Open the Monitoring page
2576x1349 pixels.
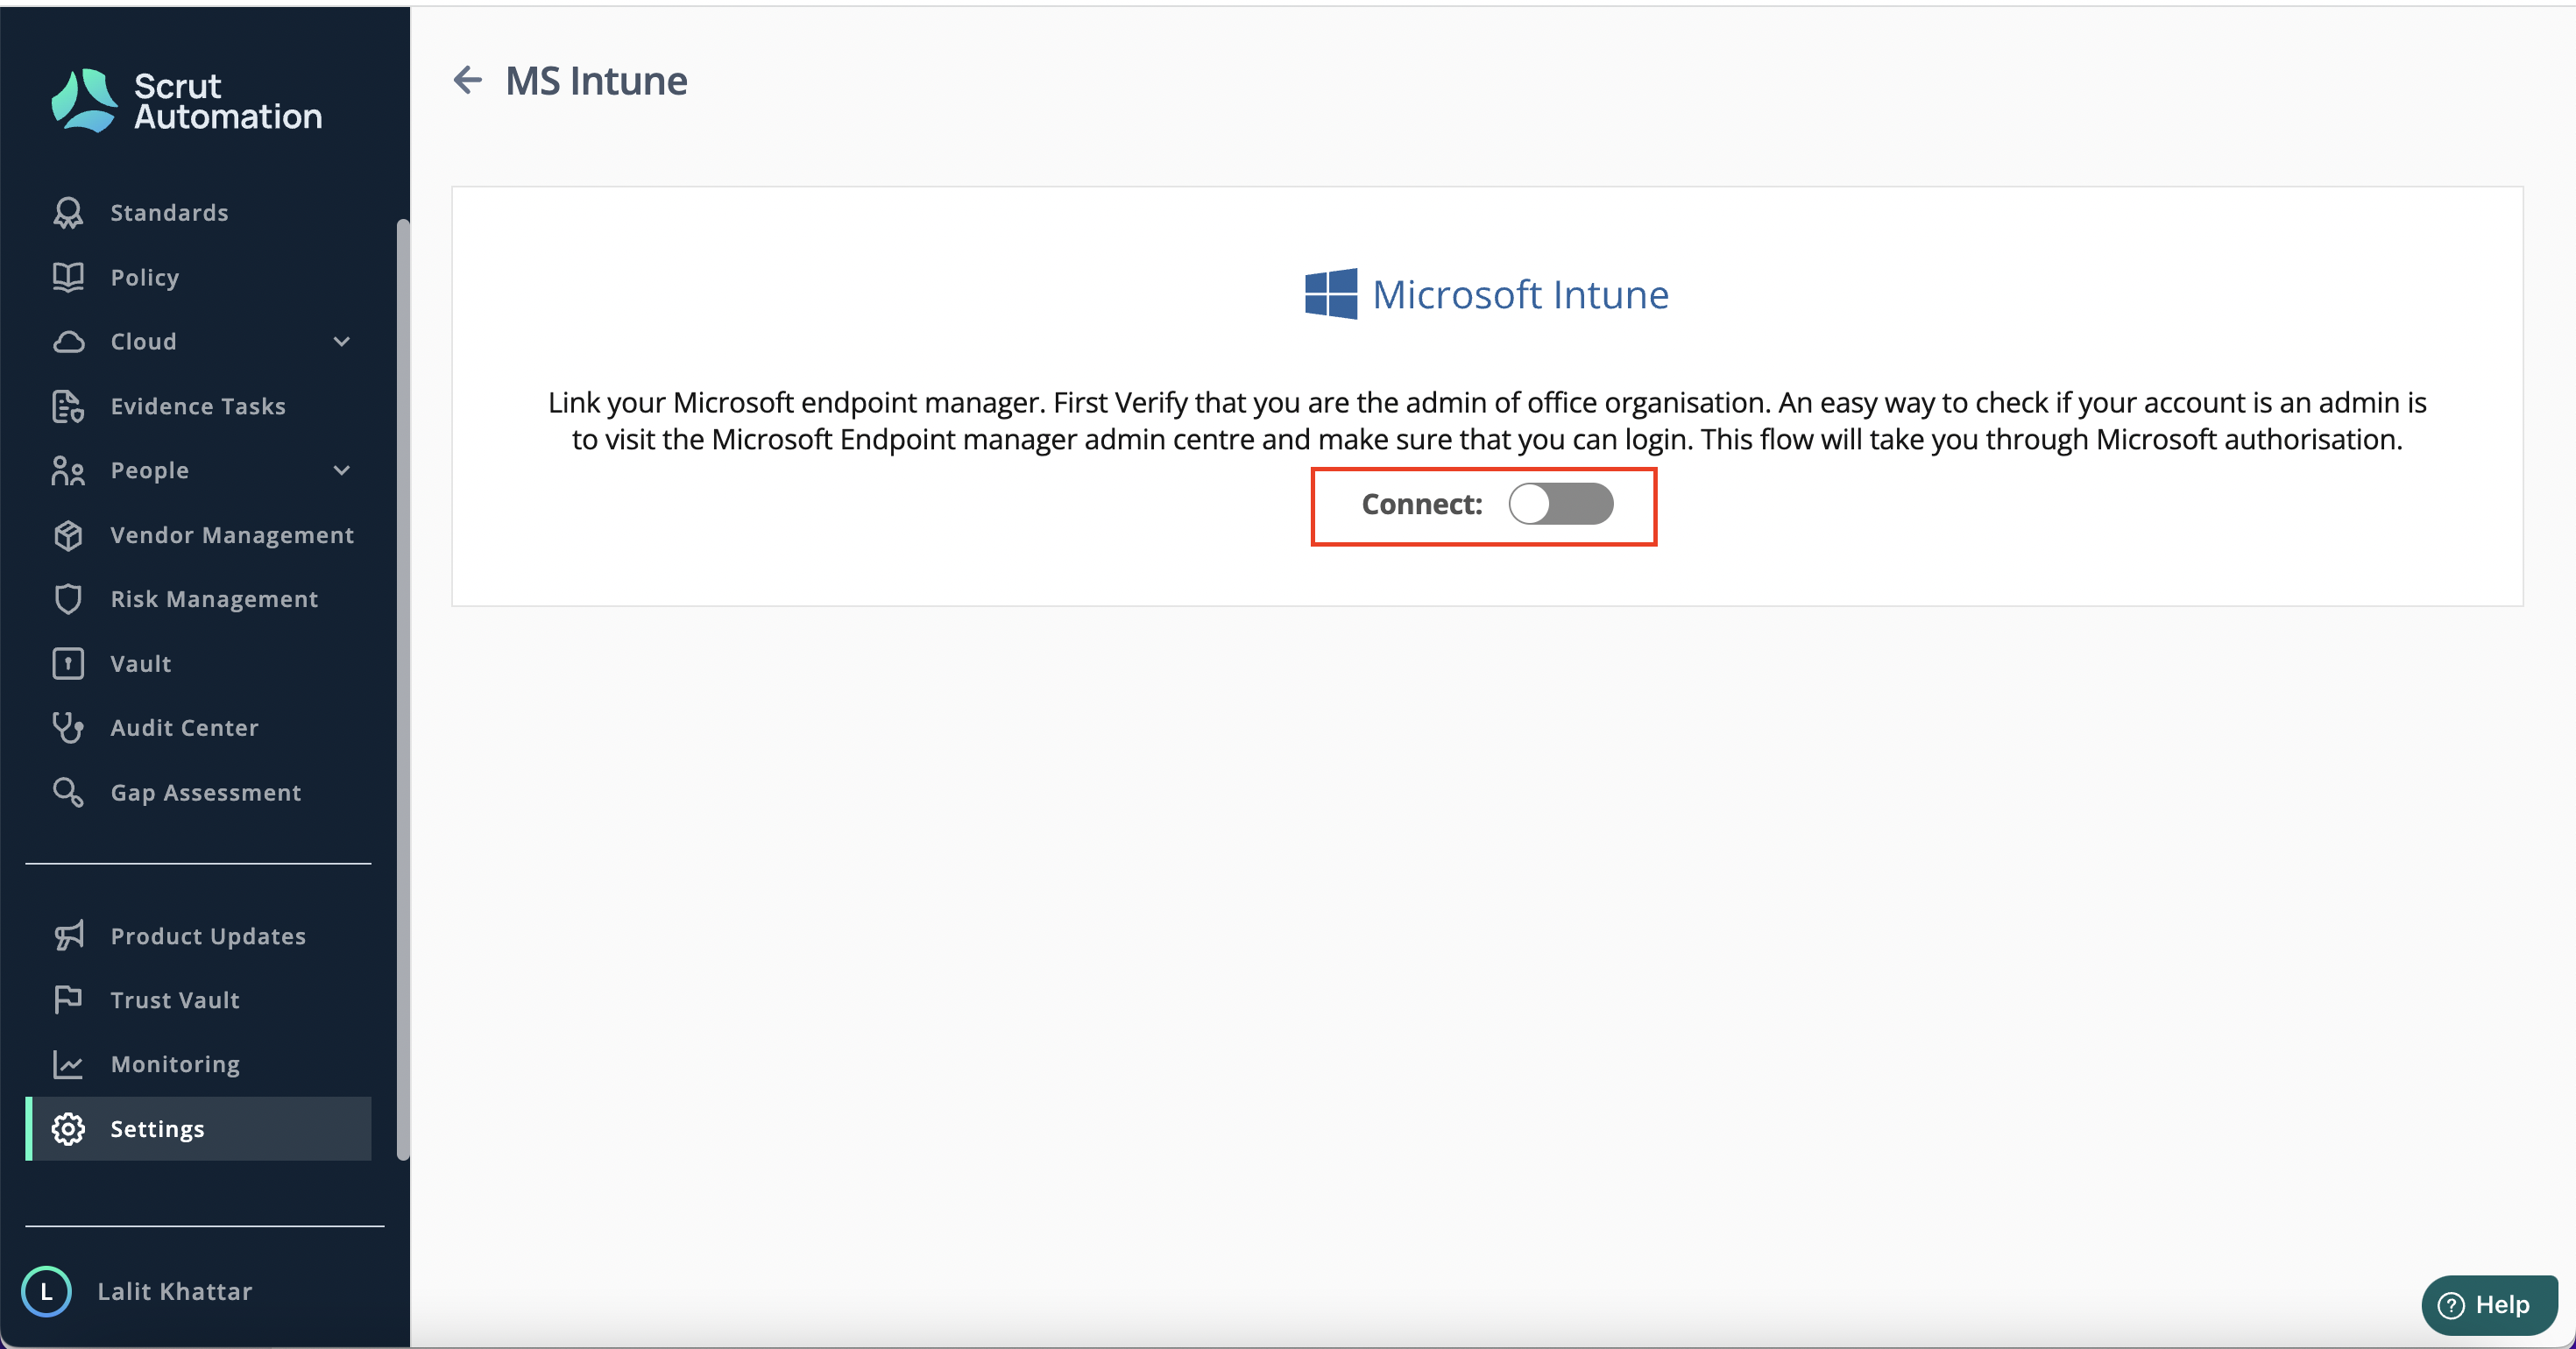tap(198, 1064)
